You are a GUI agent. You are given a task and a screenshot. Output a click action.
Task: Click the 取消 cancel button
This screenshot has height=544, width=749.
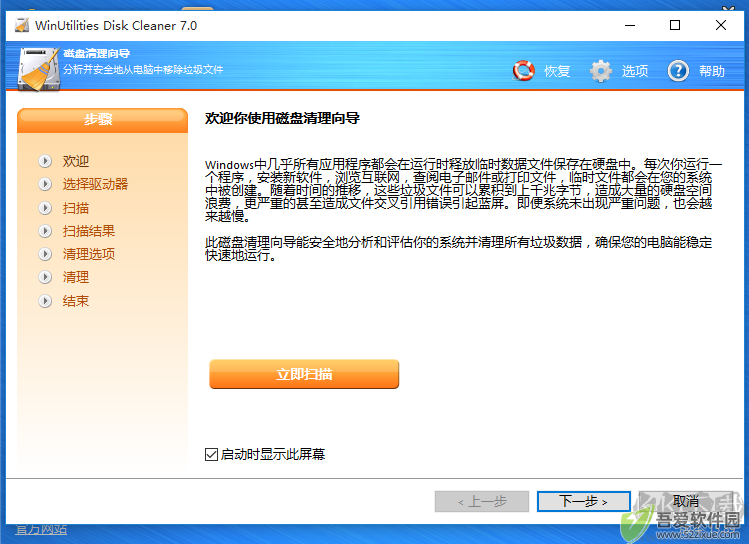pyautogui.click(x=685, y=501)
